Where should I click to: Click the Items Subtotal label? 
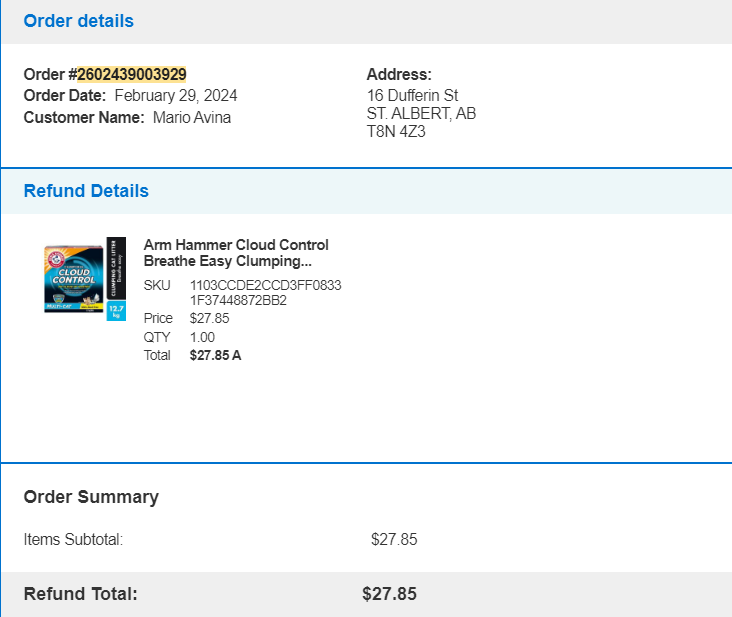pyautogui.click(x=73, y=540)
